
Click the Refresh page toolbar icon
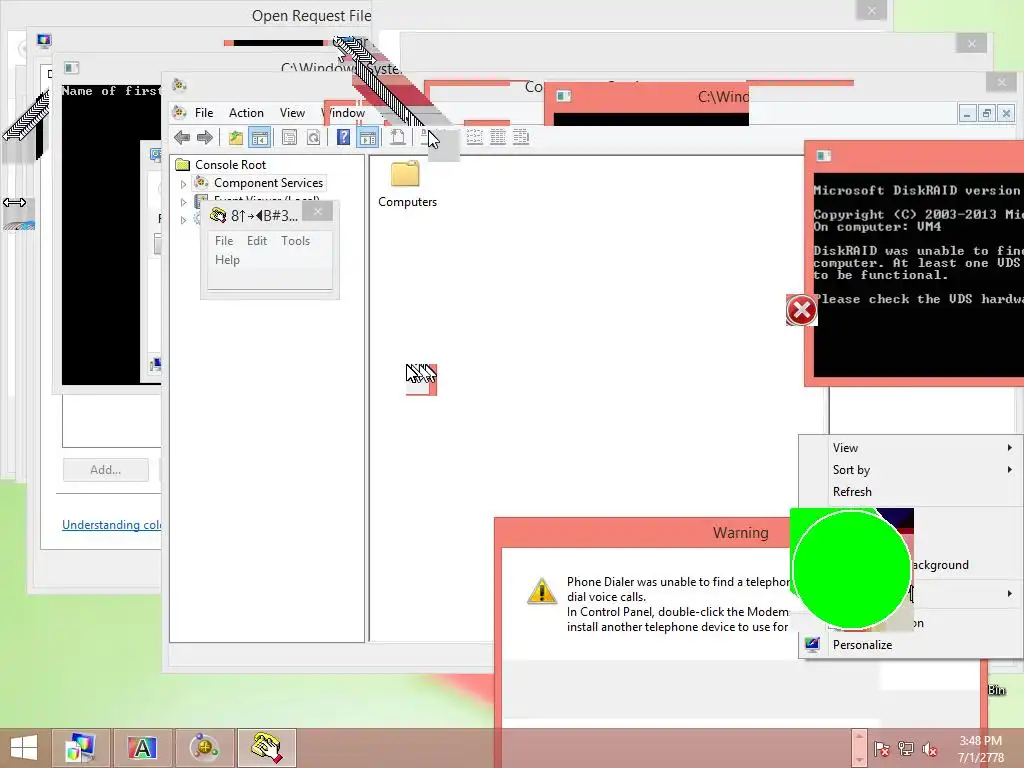coord(313,137)
